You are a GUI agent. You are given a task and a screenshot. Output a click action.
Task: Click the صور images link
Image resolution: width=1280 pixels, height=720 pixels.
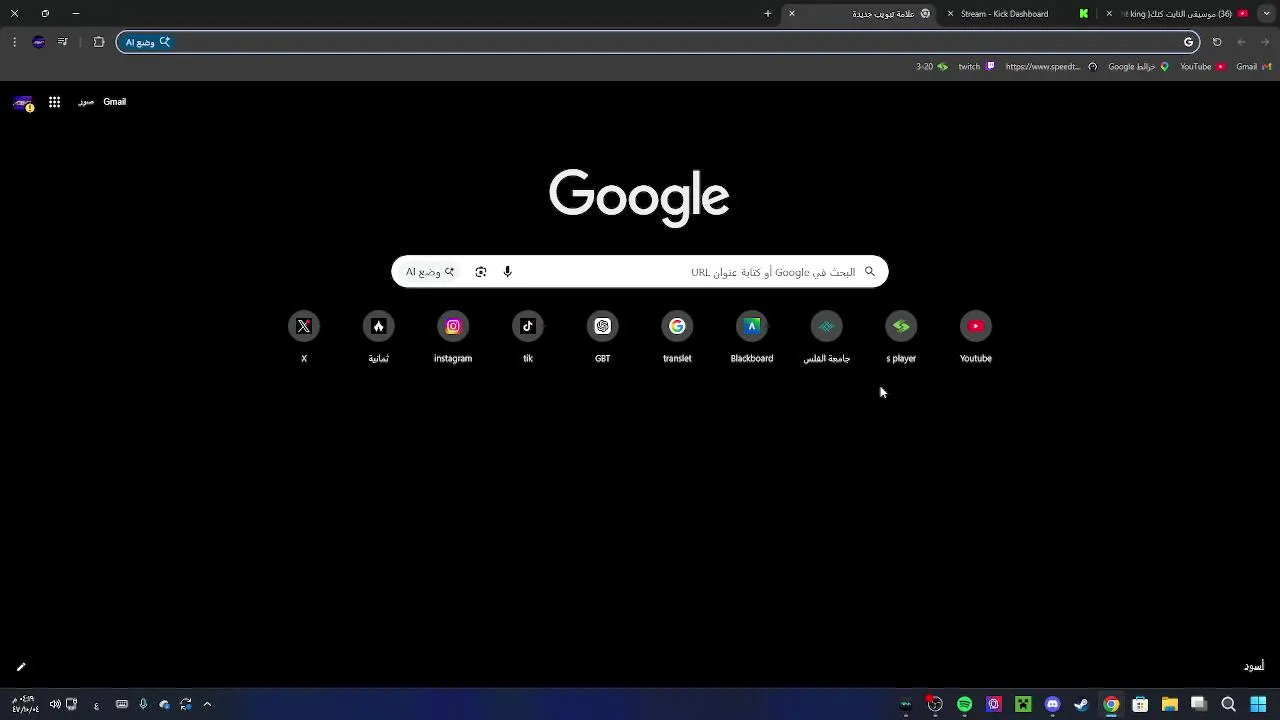coord(86,102)
